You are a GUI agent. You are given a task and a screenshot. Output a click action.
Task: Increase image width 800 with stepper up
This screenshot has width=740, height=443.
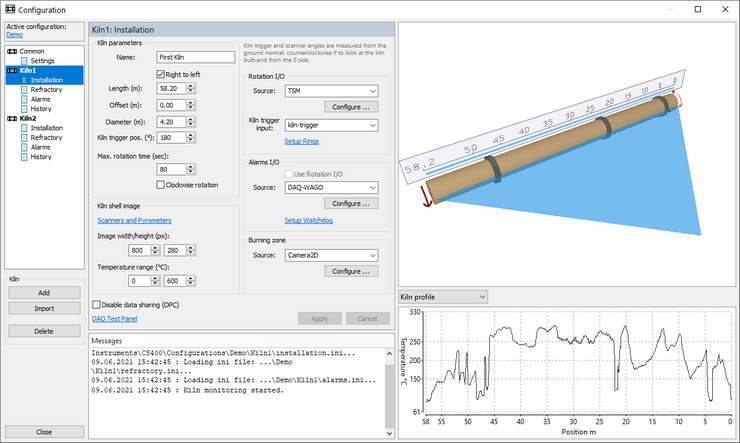point(156,248)
